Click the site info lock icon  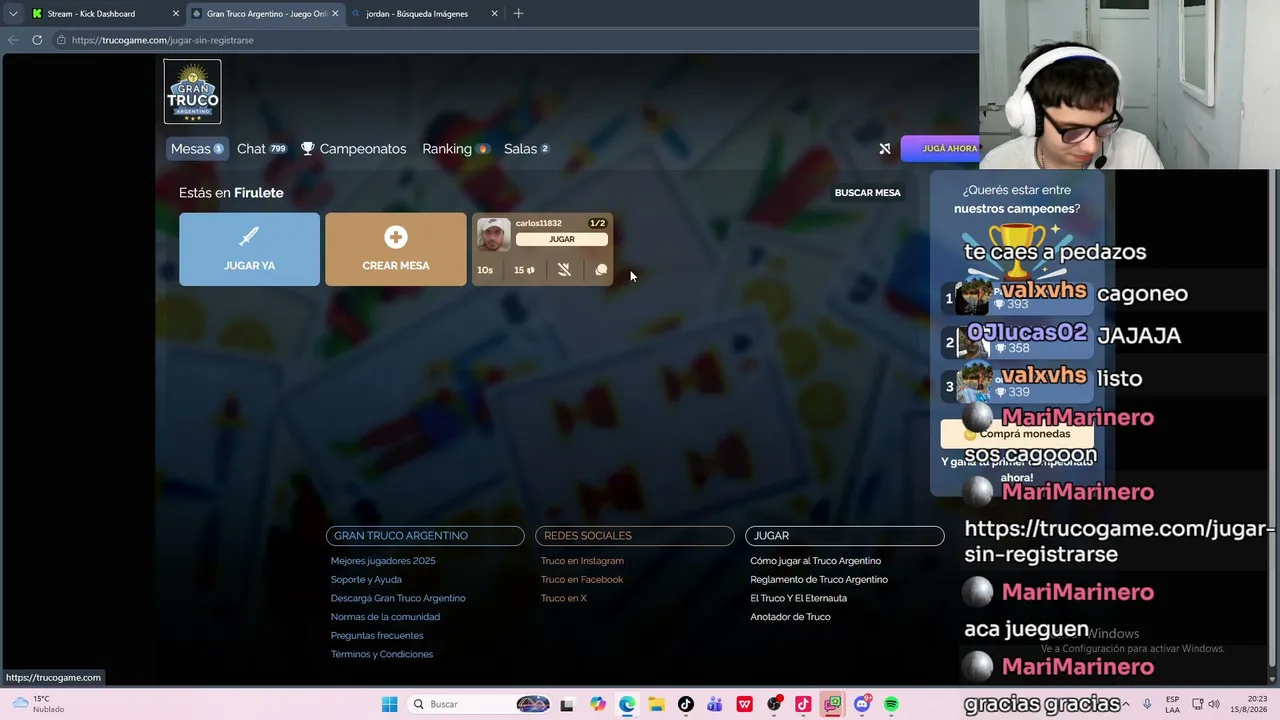pos(61,40)
